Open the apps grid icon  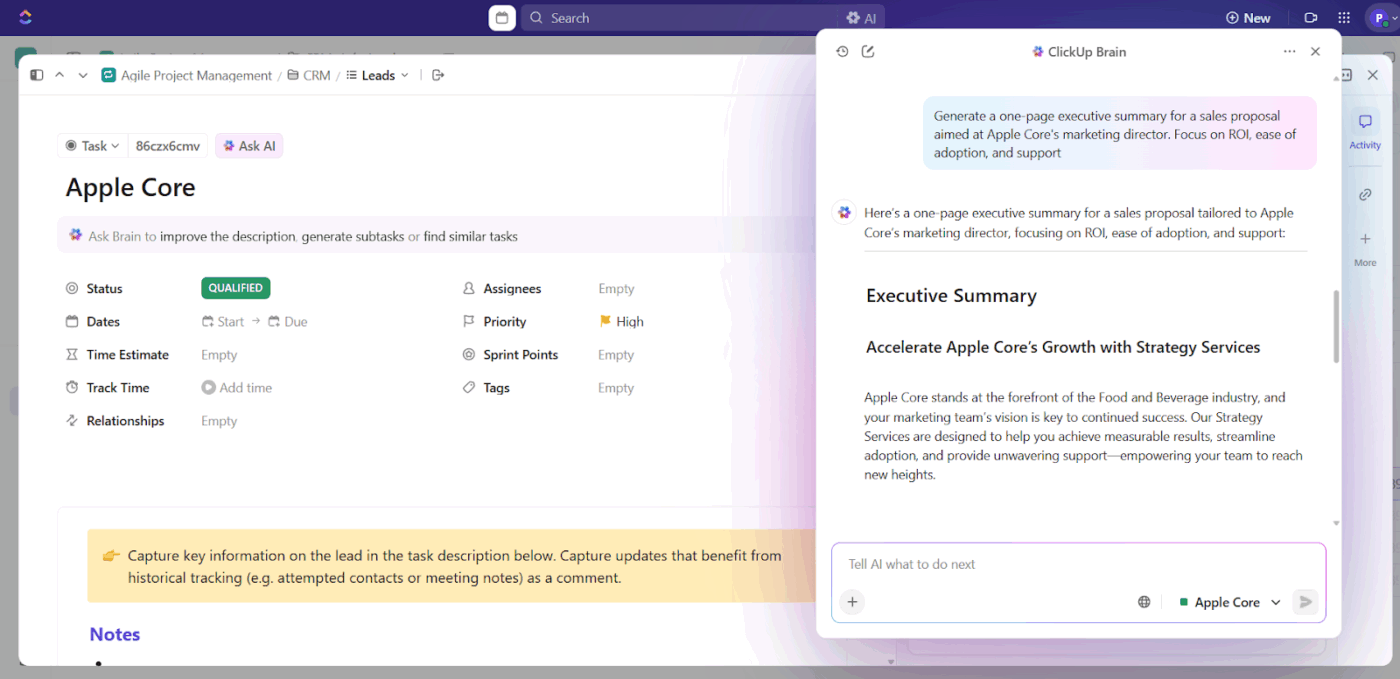click(x=1344, y=18)
